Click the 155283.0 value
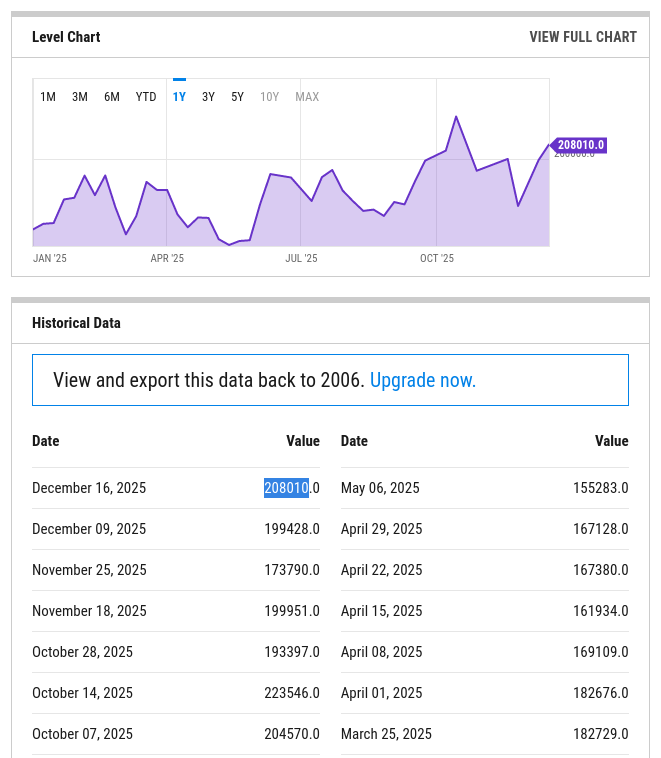661x758 pixels. point(601,488)
